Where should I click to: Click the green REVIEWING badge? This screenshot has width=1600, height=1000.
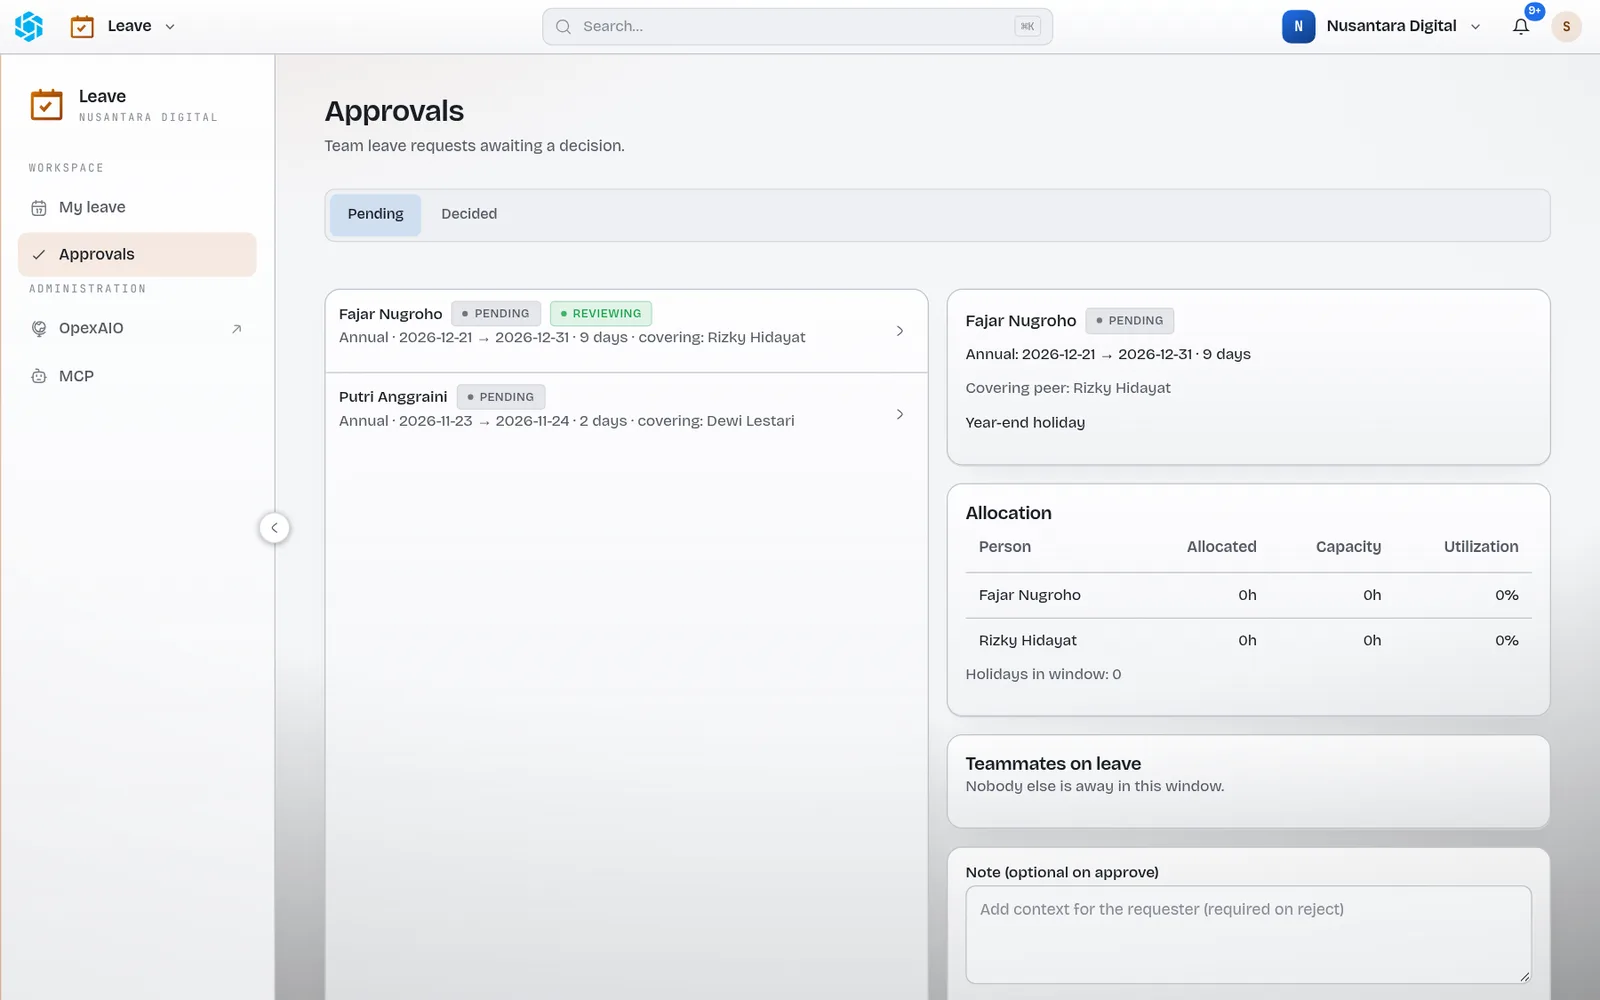click(x=601, y=314)
